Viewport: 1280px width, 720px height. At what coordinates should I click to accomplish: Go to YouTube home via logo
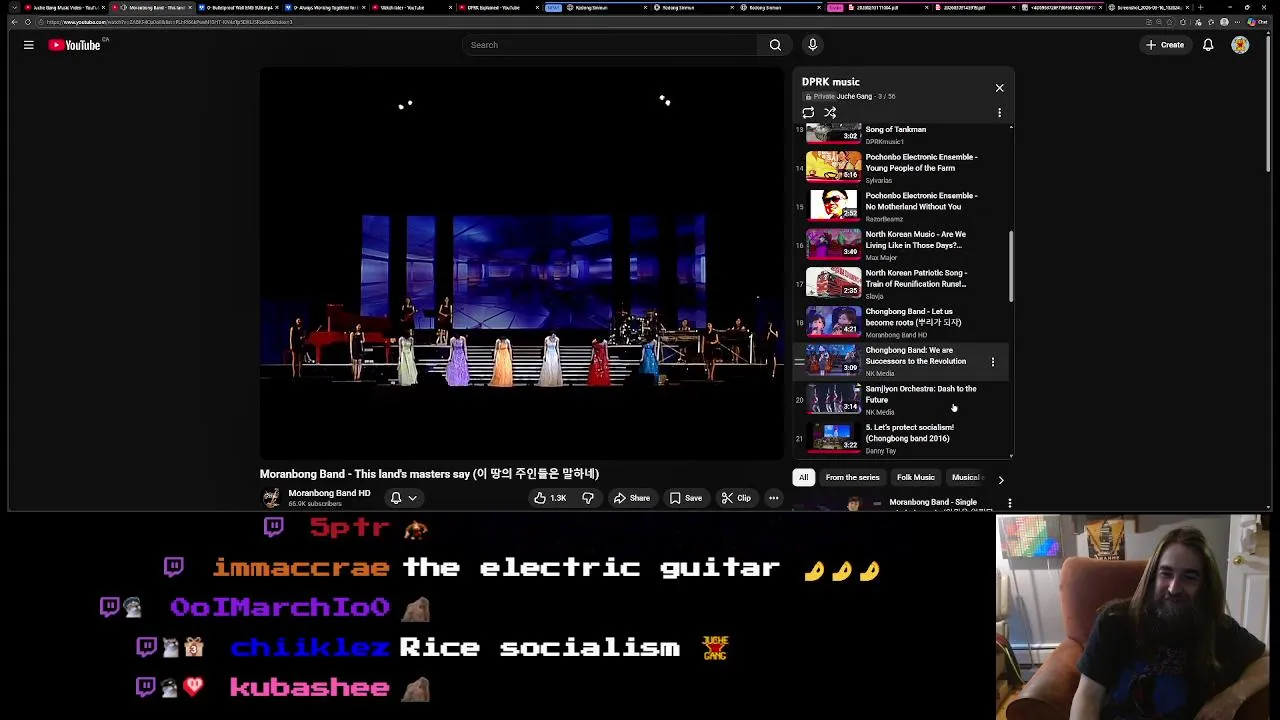(75, 45)
